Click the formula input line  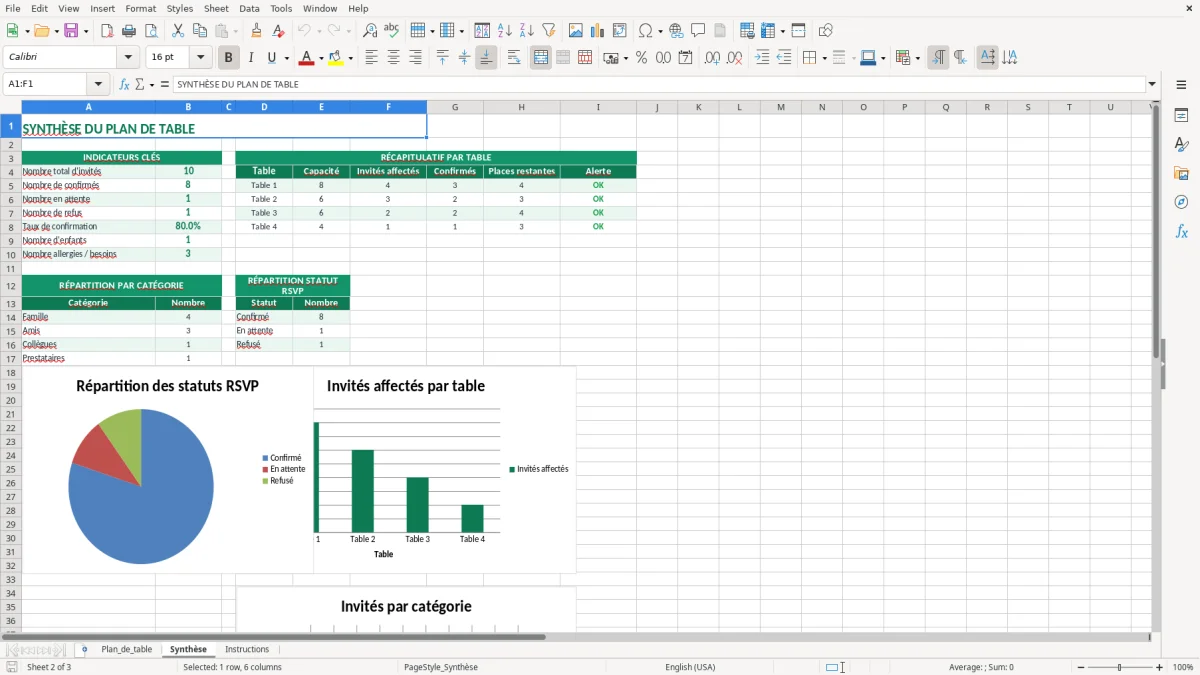pos(659,85)
